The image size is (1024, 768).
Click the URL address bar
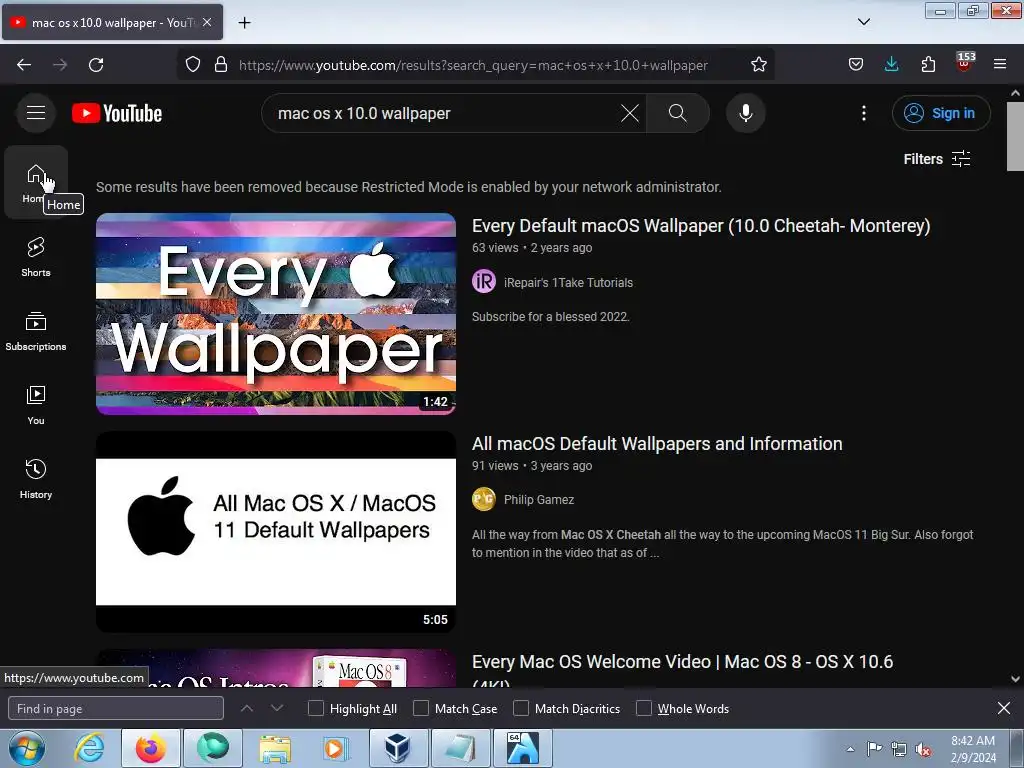coord(475,65)
